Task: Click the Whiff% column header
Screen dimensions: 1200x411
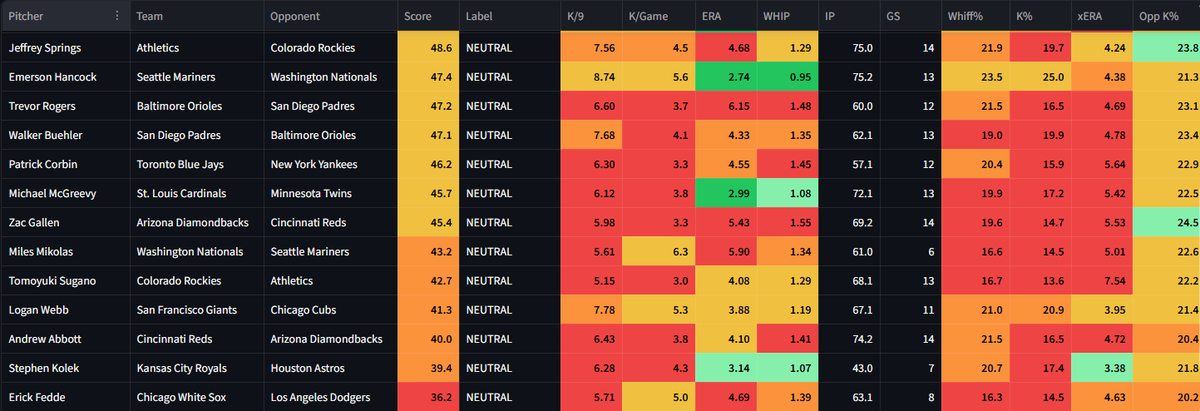Action: coord(975,16)
